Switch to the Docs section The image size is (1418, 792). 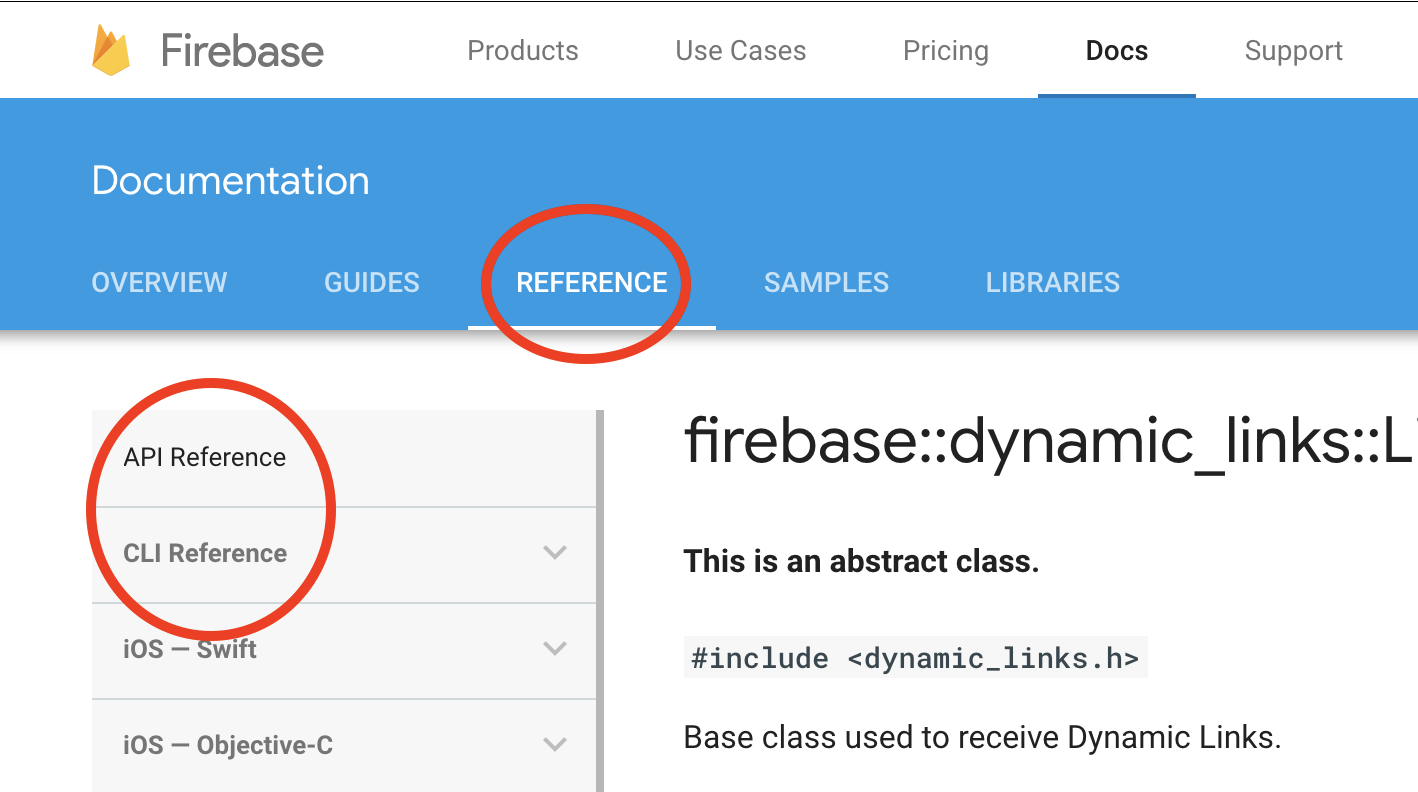click(x=1116, y=50)
